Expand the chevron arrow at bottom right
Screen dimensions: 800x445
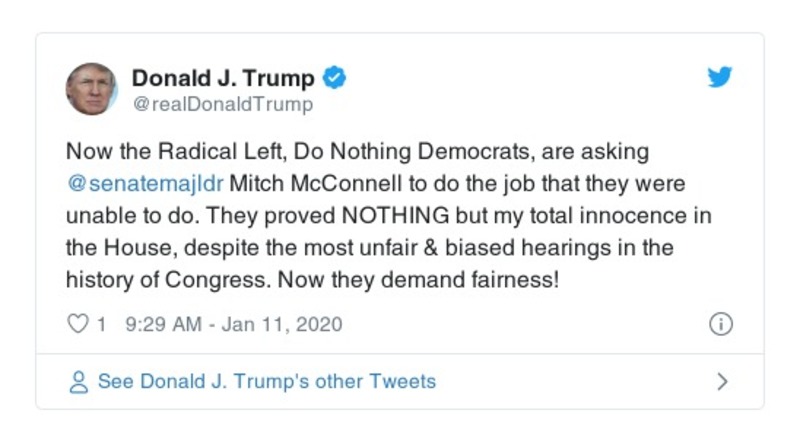tap(722, 381)
